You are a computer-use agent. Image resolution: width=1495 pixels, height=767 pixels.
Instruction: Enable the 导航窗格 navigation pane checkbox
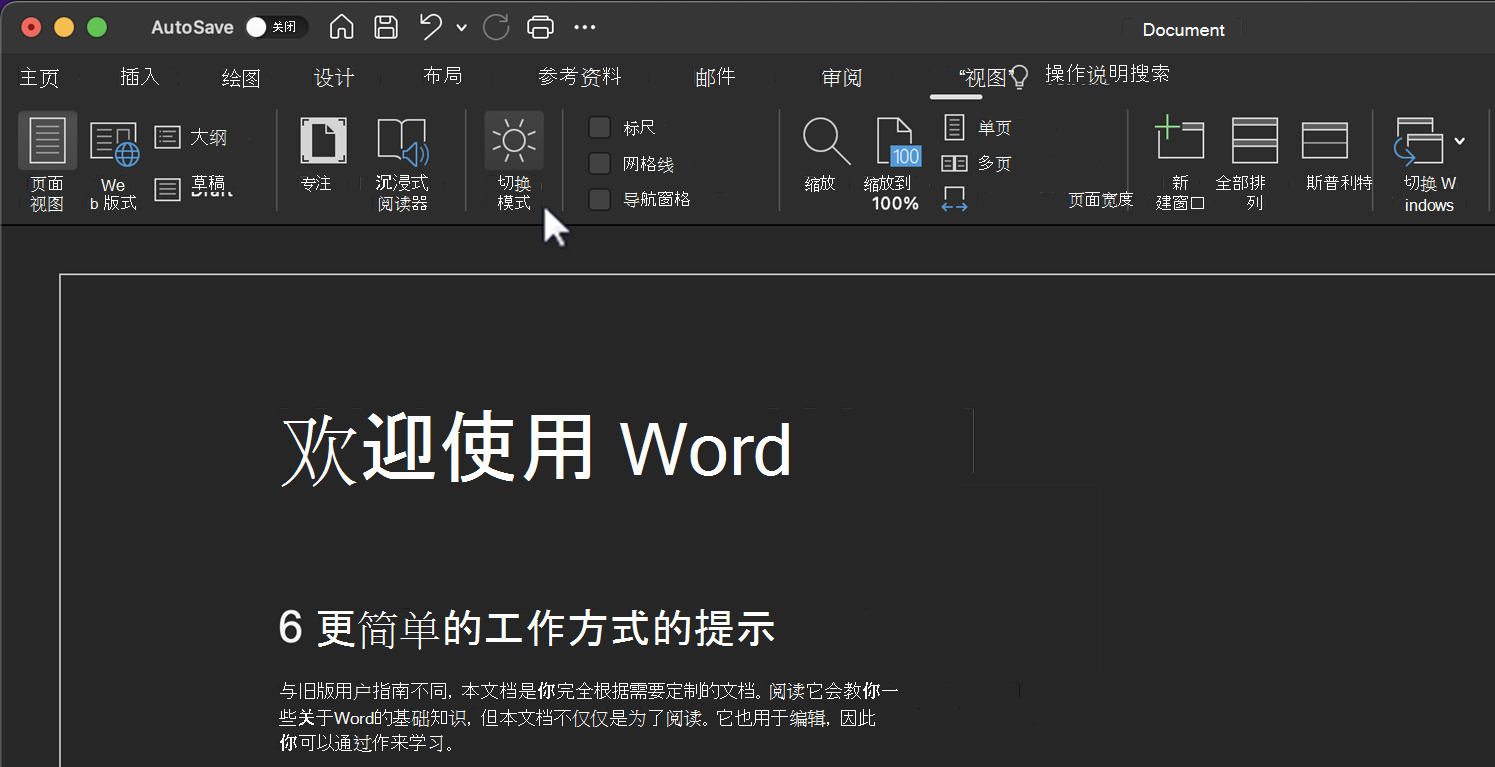point(599,199)
